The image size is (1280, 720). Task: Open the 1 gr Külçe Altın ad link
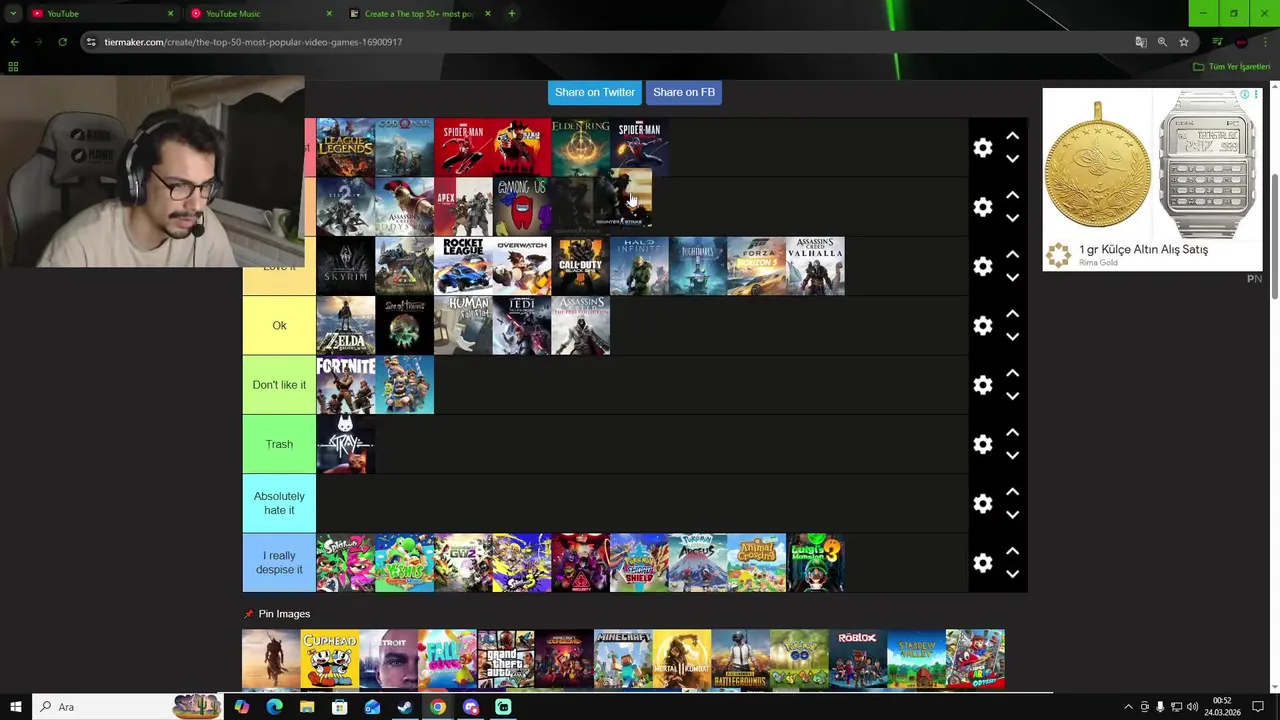[x=1143, y=250]
